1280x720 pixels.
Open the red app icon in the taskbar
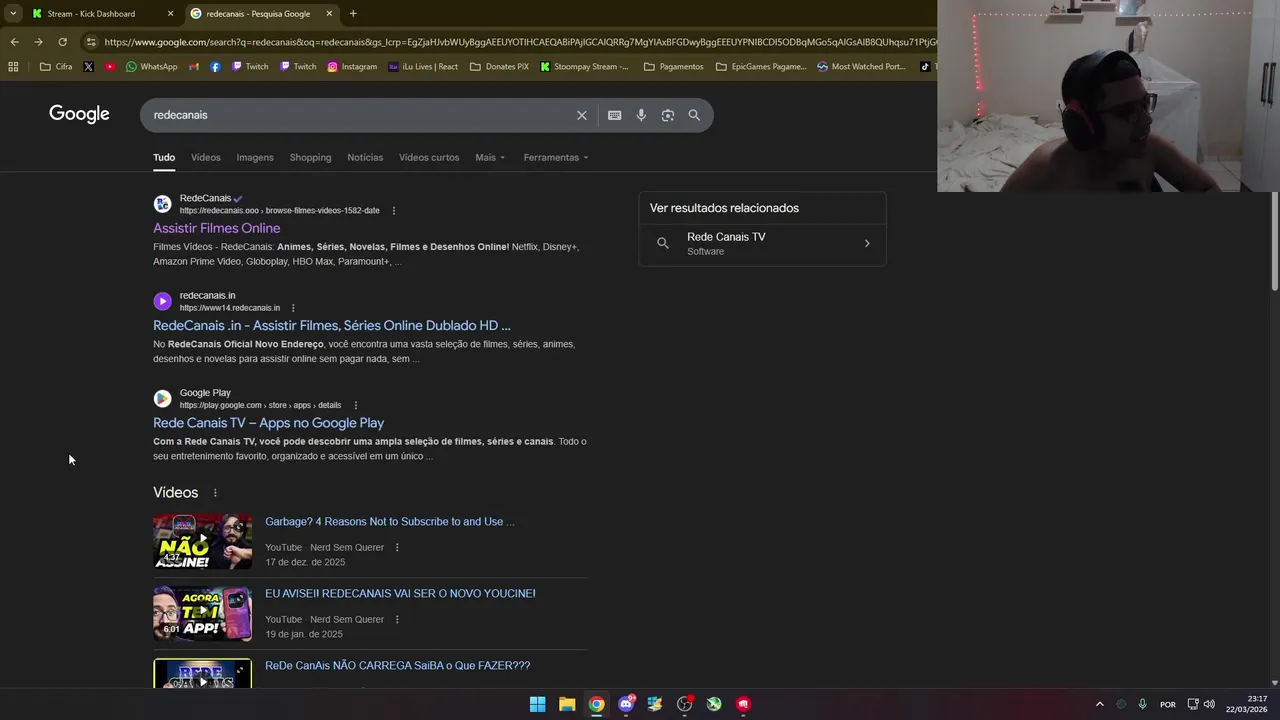[x=743, y=704]
